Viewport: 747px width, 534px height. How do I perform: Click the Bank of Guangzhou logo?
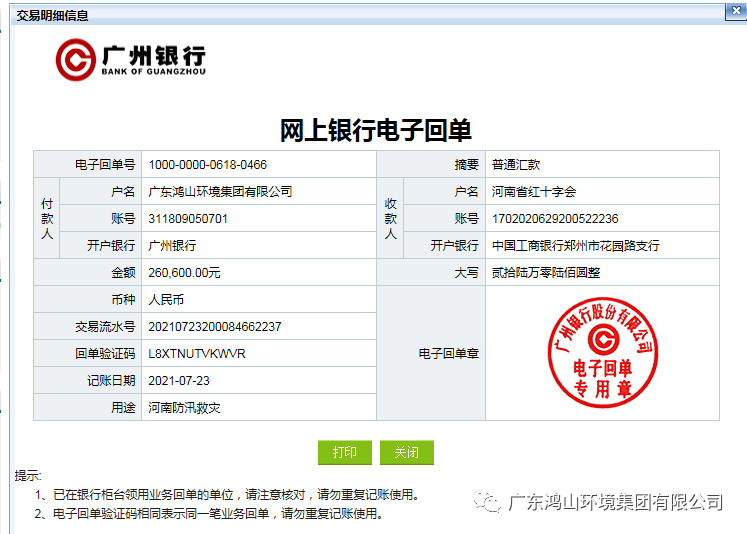click(x=131, y=60)
